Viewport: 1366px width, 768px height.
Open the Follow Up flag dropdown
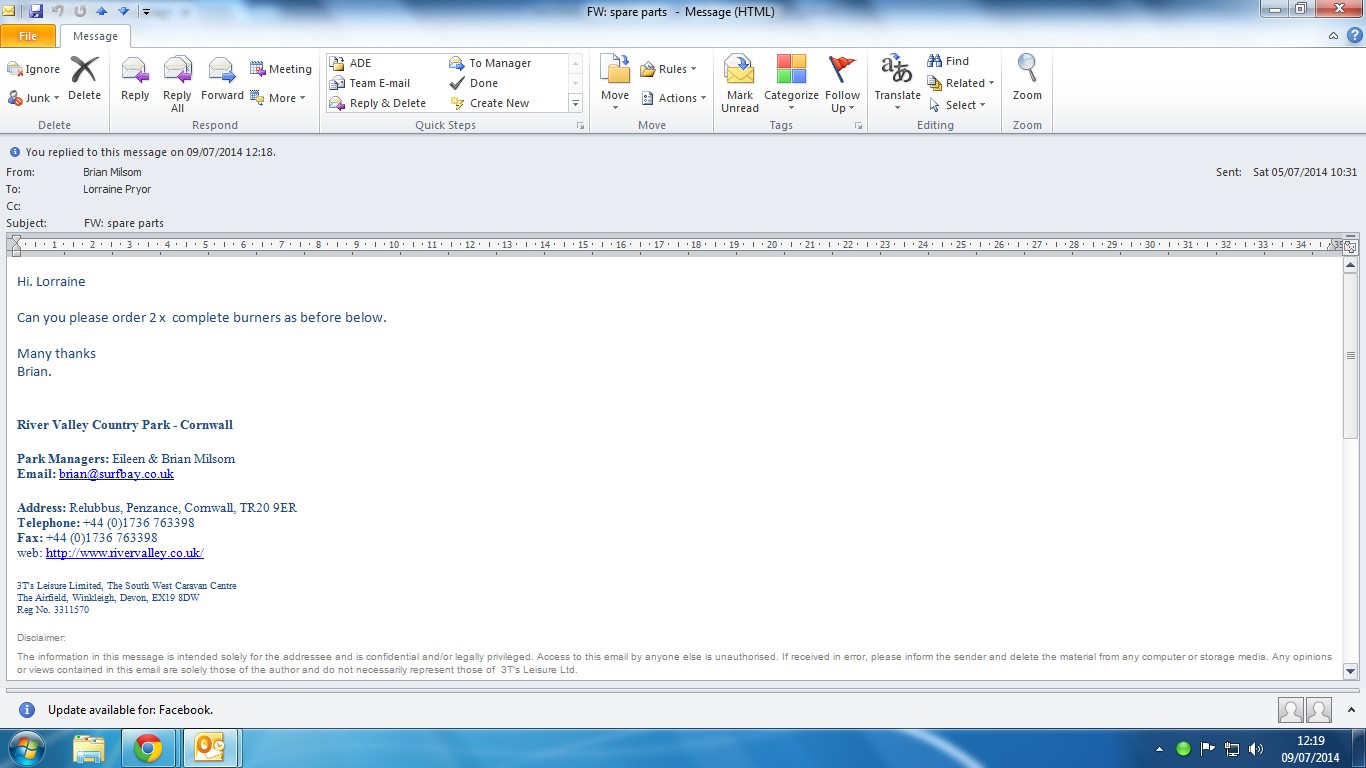[x=843, y=82]
